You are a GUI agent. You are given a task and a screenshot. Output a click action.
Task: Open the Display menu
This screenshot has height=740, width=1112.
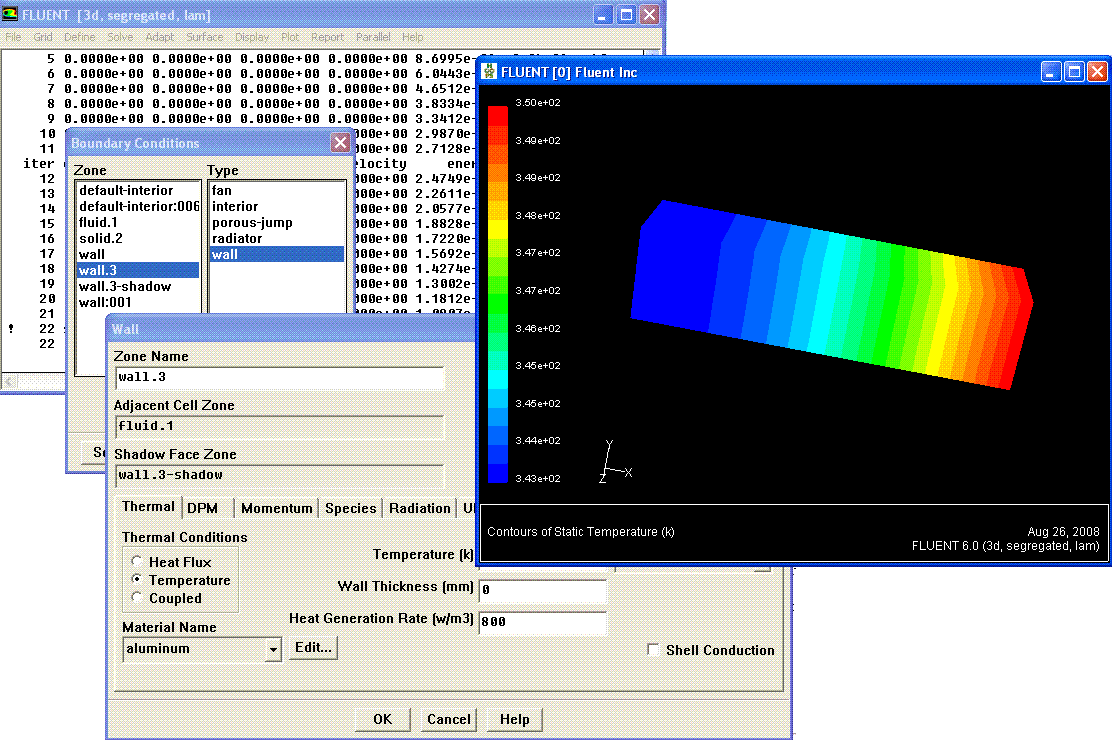[252, 37]
